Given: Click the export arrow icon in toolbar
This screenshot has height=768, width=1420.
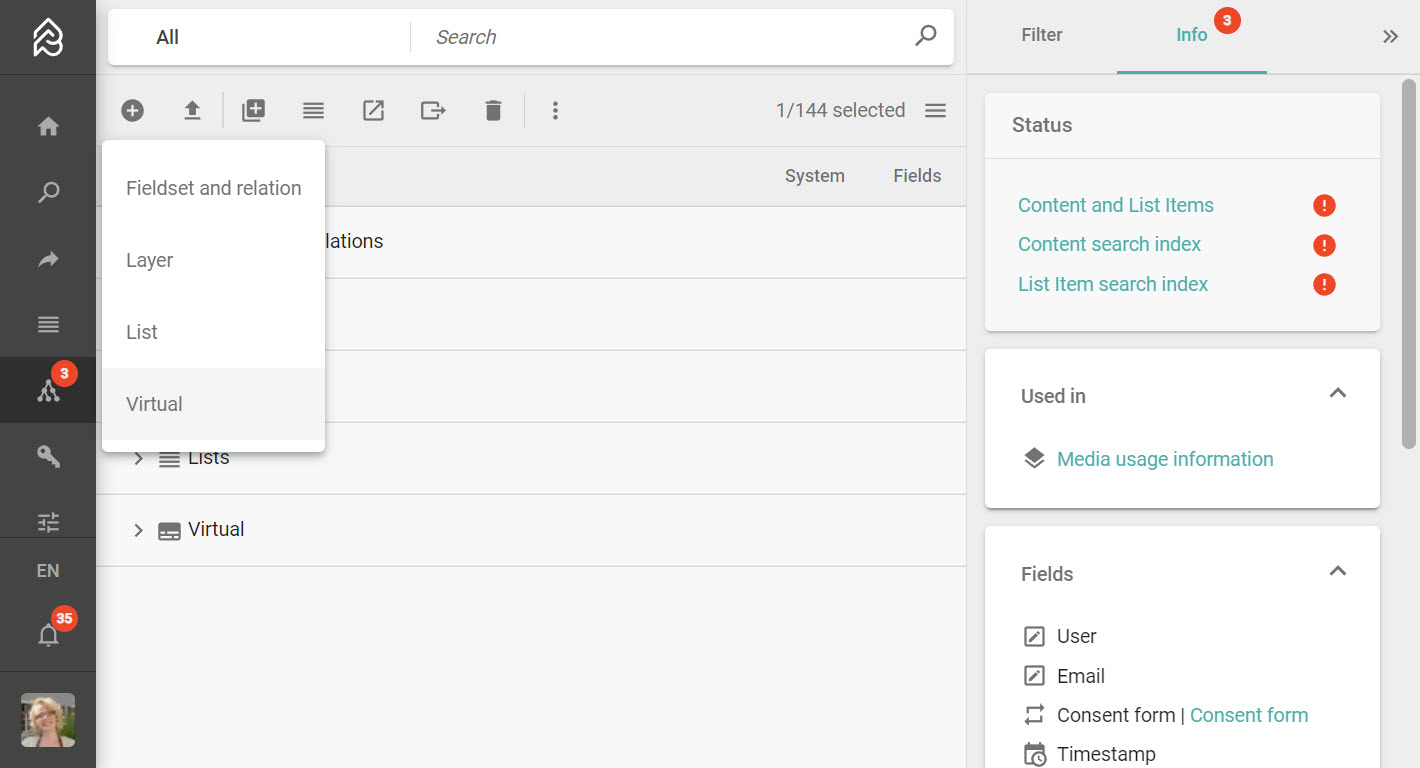Looking at the screenshot, I should pyautogui.click(x=433, y=111).
